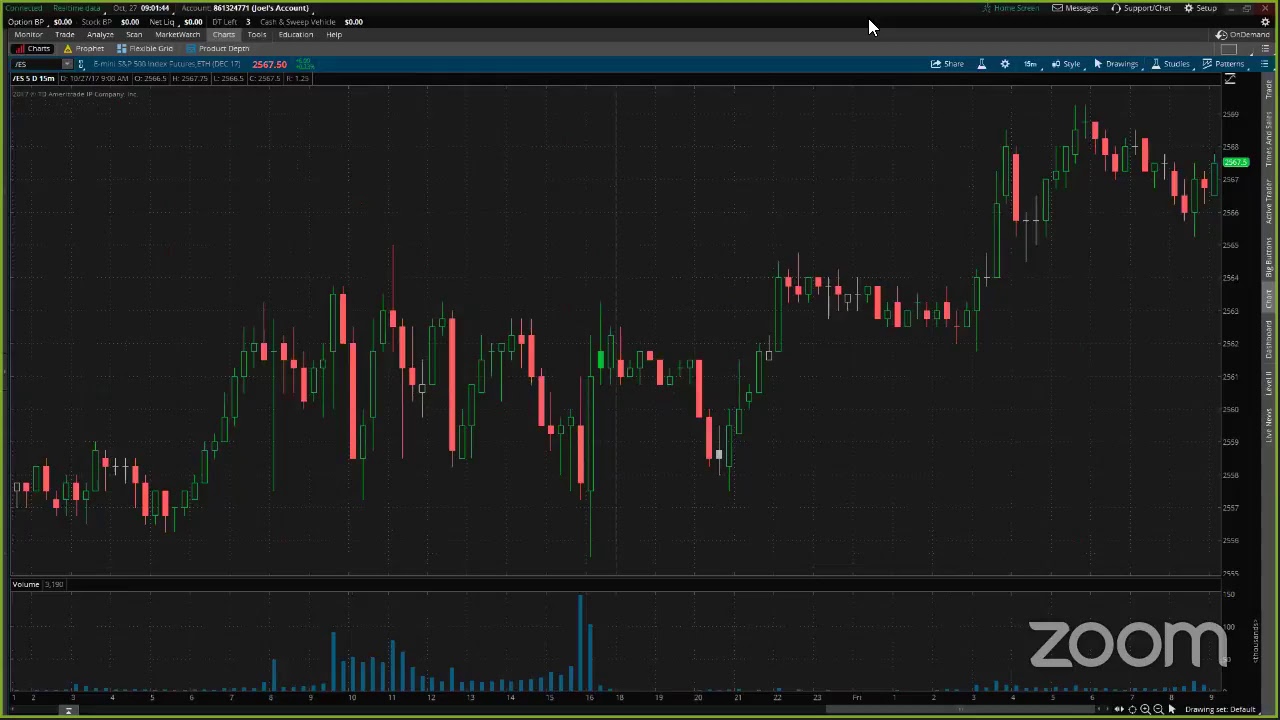Viewport: 1280px width, 720px height.
Task: Go to the Scan tab
Action: (x=133, y=34)
